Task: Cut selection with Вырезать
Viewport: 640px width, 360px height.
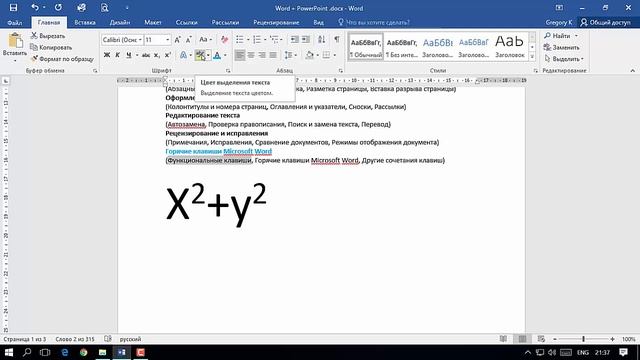Action: pyautogui.click(x=48, y=36)
